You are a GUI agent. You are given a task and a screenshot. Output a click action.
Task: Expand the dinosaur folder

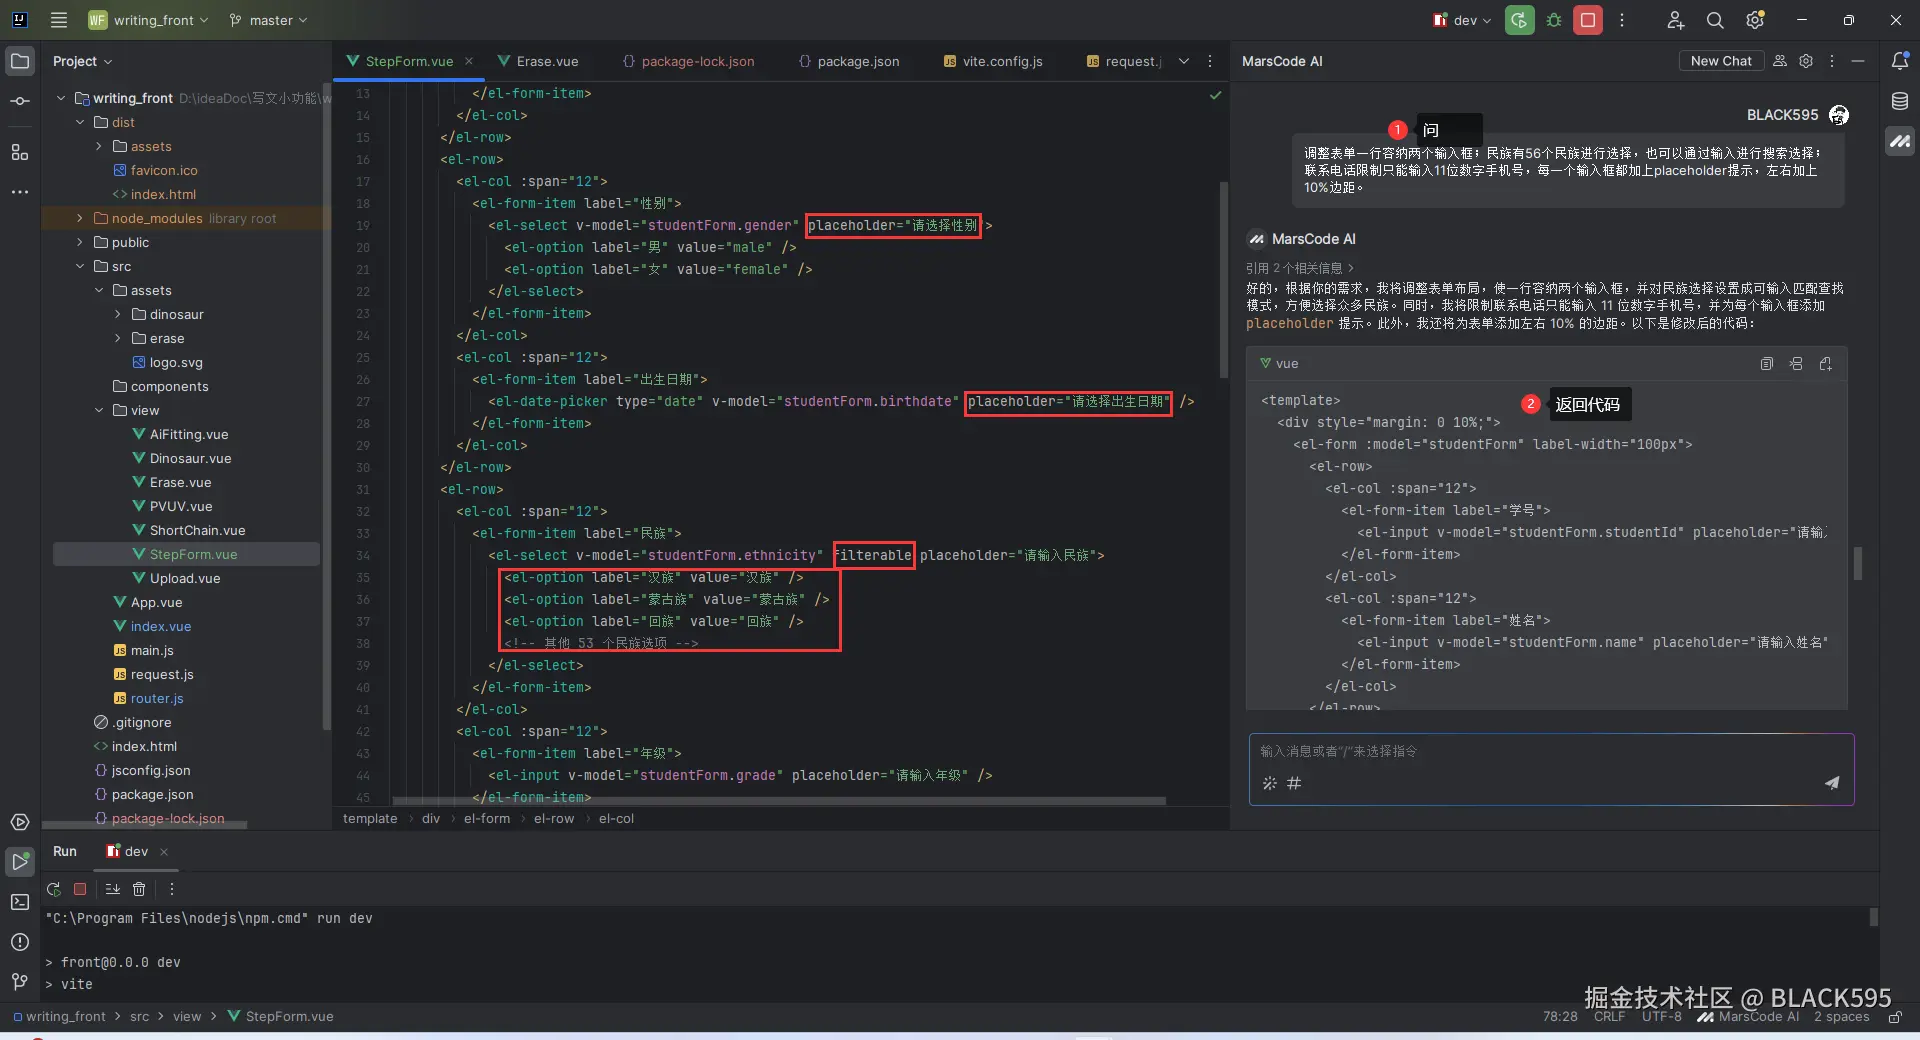tap(118, 314)
